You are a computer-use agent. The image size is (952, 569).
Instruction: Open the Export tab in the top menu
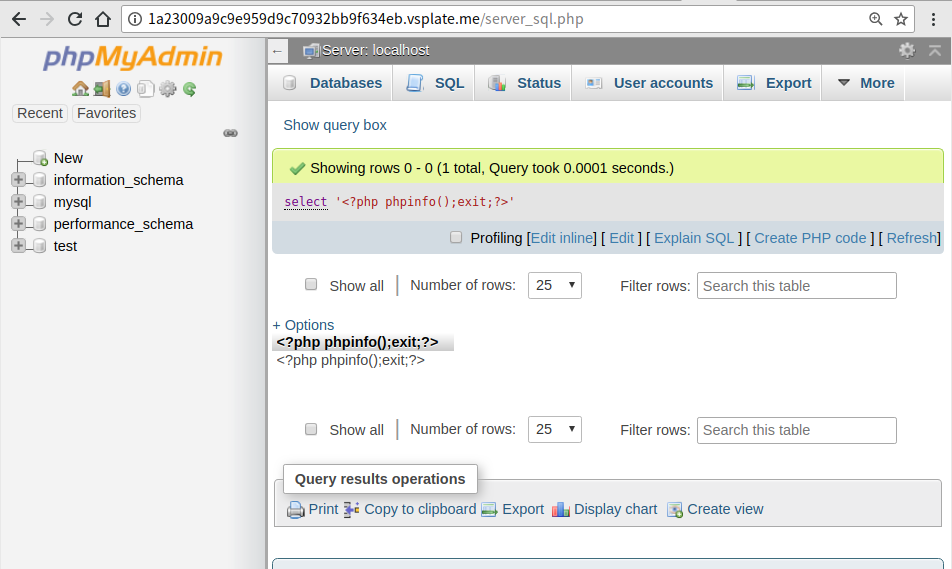coord(774,83)
